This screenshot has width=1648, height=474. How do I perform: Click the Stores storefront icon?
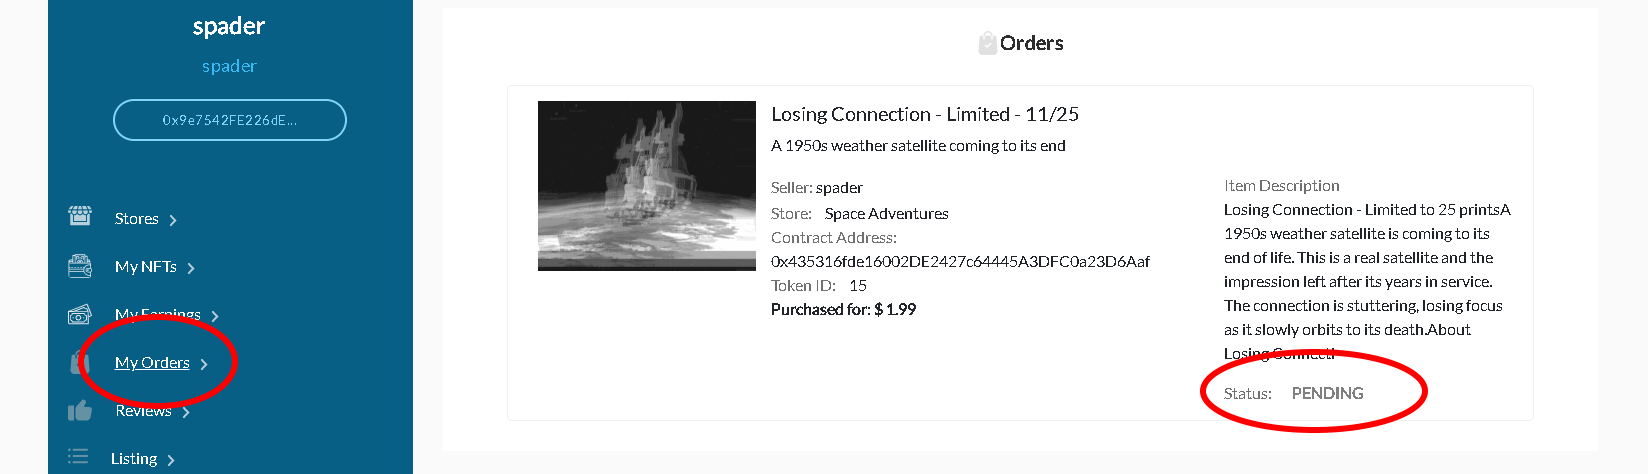(x=80, y=216)
